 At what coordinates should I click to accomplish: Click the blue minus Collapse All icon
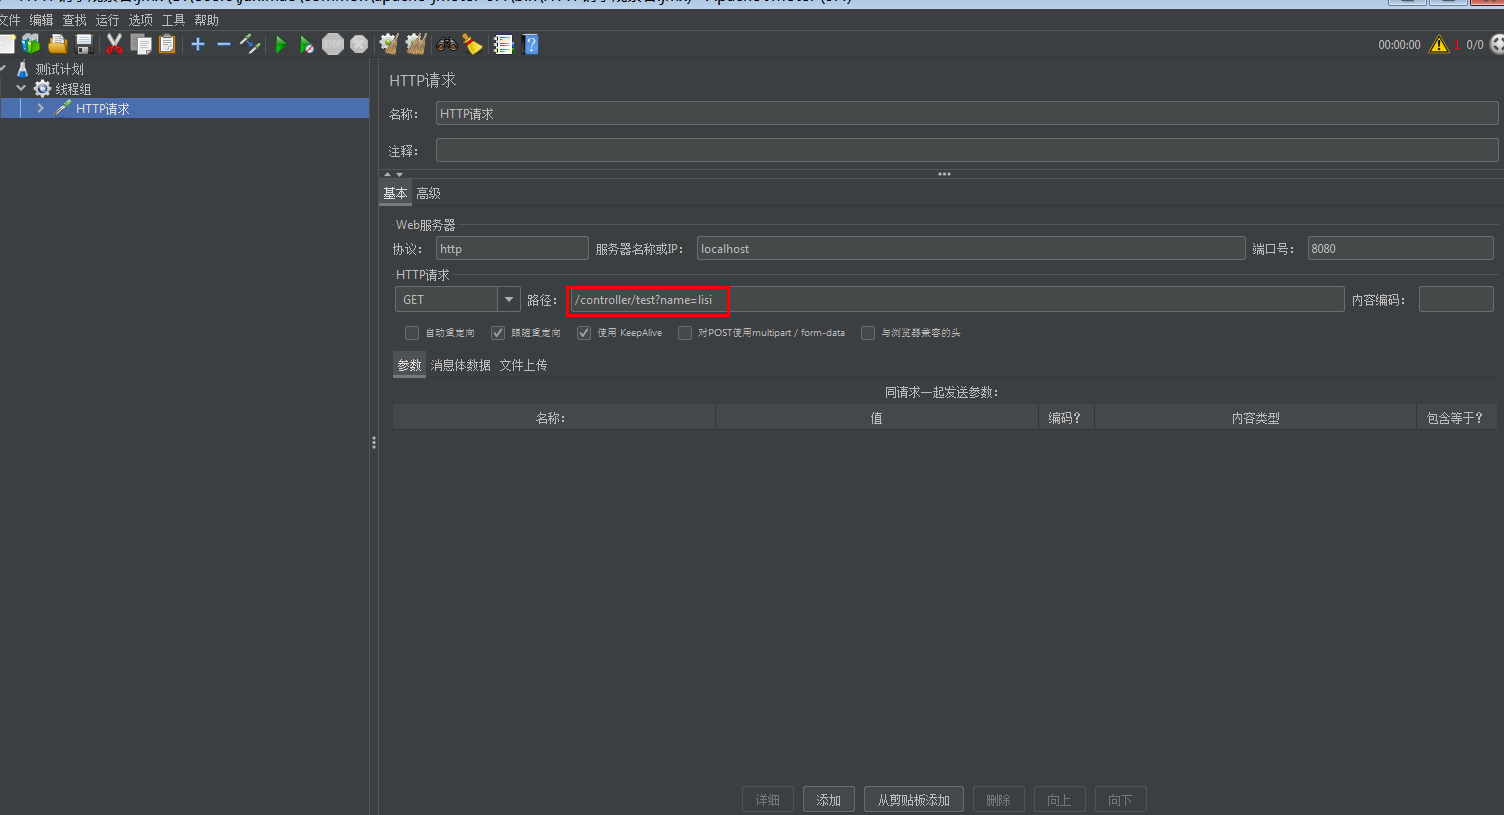click(224, 44)
